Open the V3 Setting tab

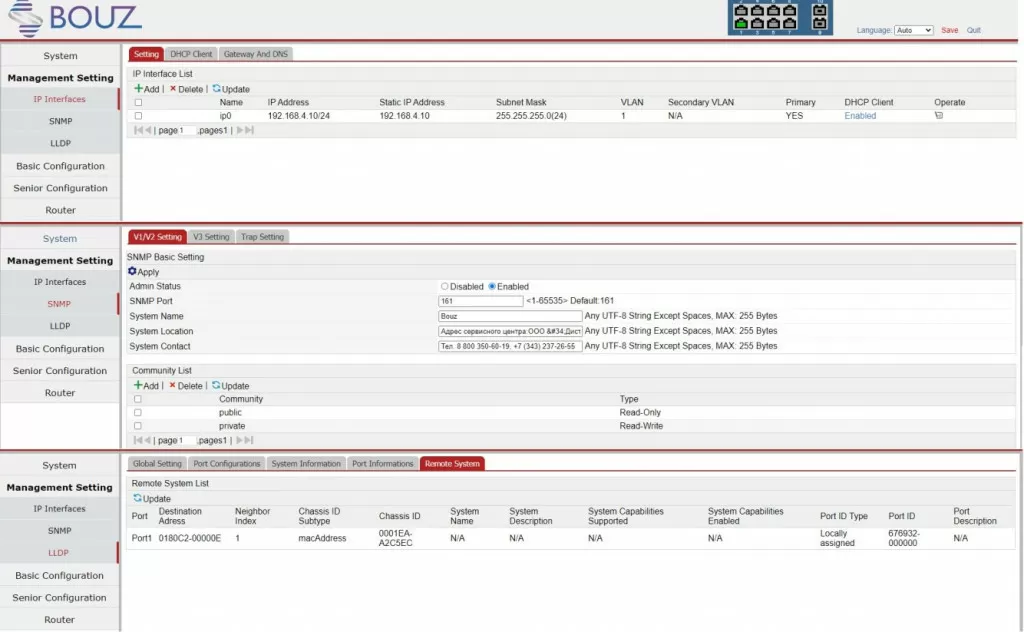(x=211, y=237)
